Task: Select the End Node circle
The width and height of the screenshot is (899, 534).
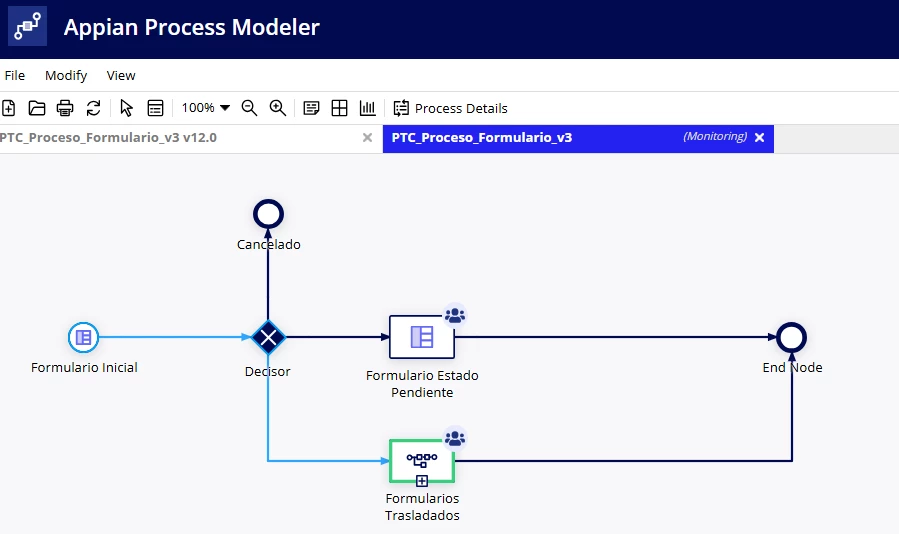Action: click(x=792, y=337)
